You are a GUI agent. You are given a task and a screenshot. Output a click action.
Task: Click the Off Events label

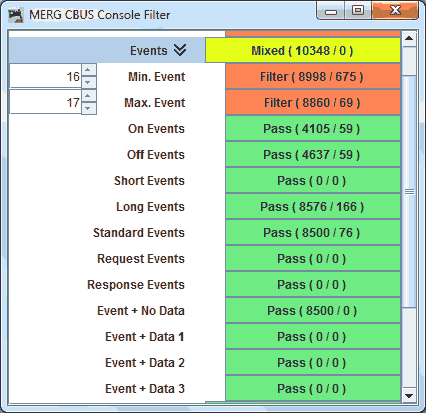156,155
